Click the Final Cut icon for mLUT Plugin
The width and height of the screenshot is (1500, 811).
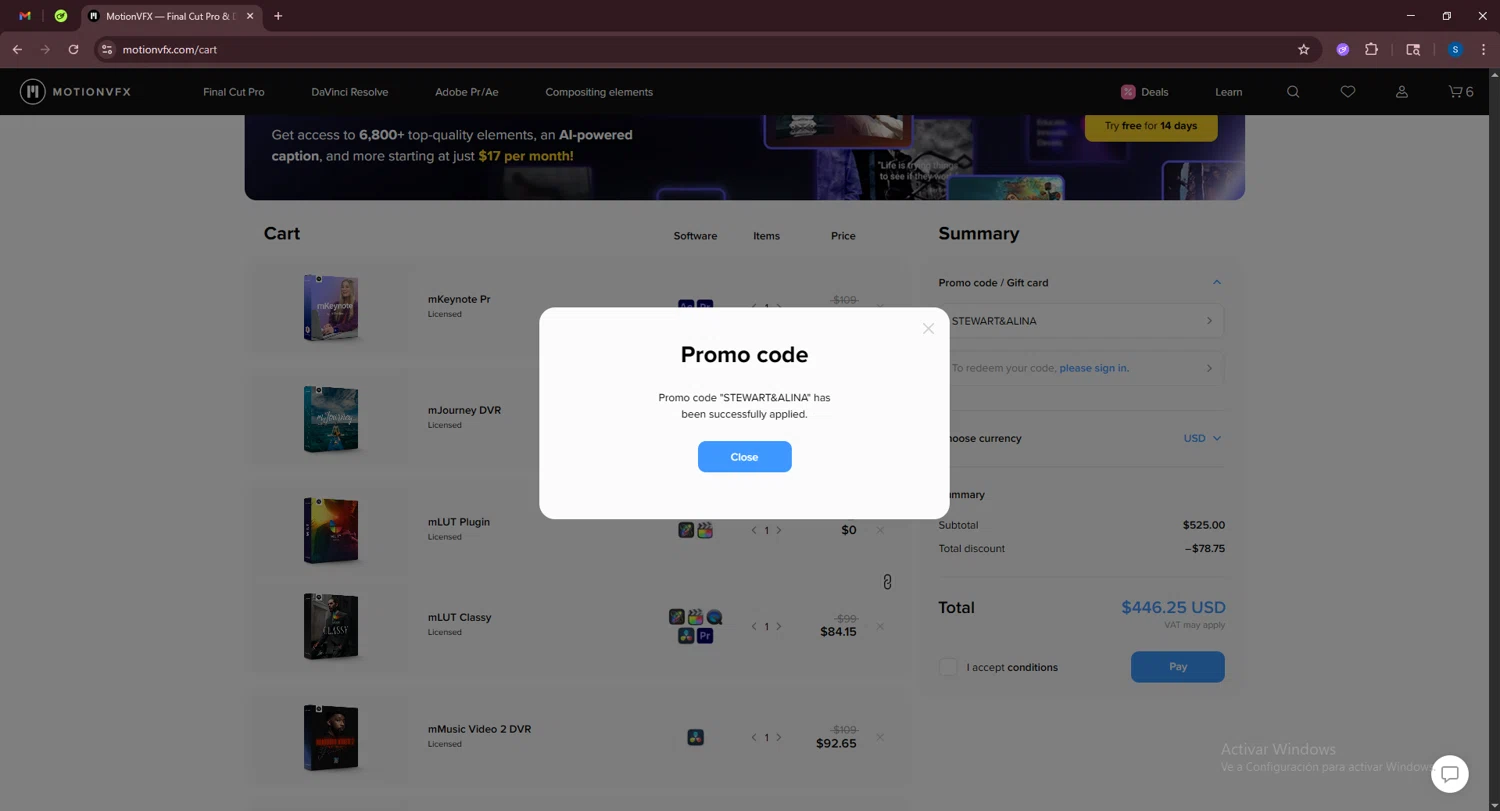pyautogui.click(x=705, y=530)
